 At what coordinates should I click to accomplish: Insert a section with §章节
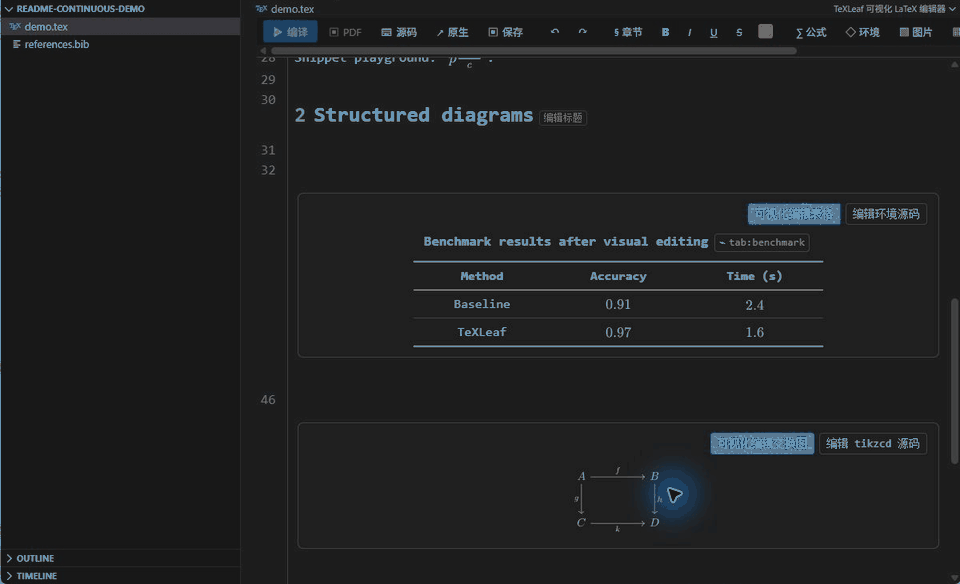point(628,32)
